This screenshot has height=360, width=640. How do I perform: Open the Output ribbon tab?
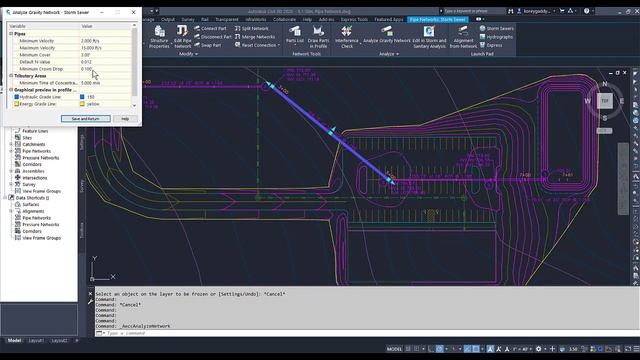[x=168, y=19]
